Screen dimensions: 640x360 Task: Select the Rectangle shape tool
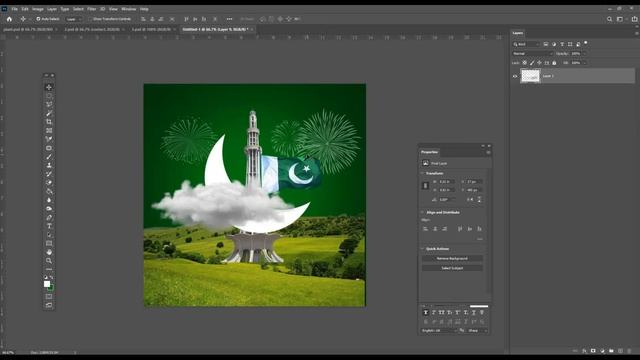[49, 243]
